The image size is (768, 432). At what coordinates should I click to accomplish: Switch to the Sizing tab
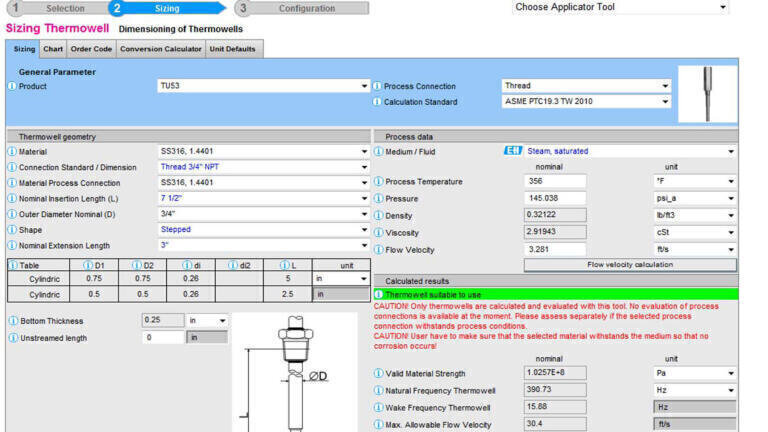click(x=24, y=49)
